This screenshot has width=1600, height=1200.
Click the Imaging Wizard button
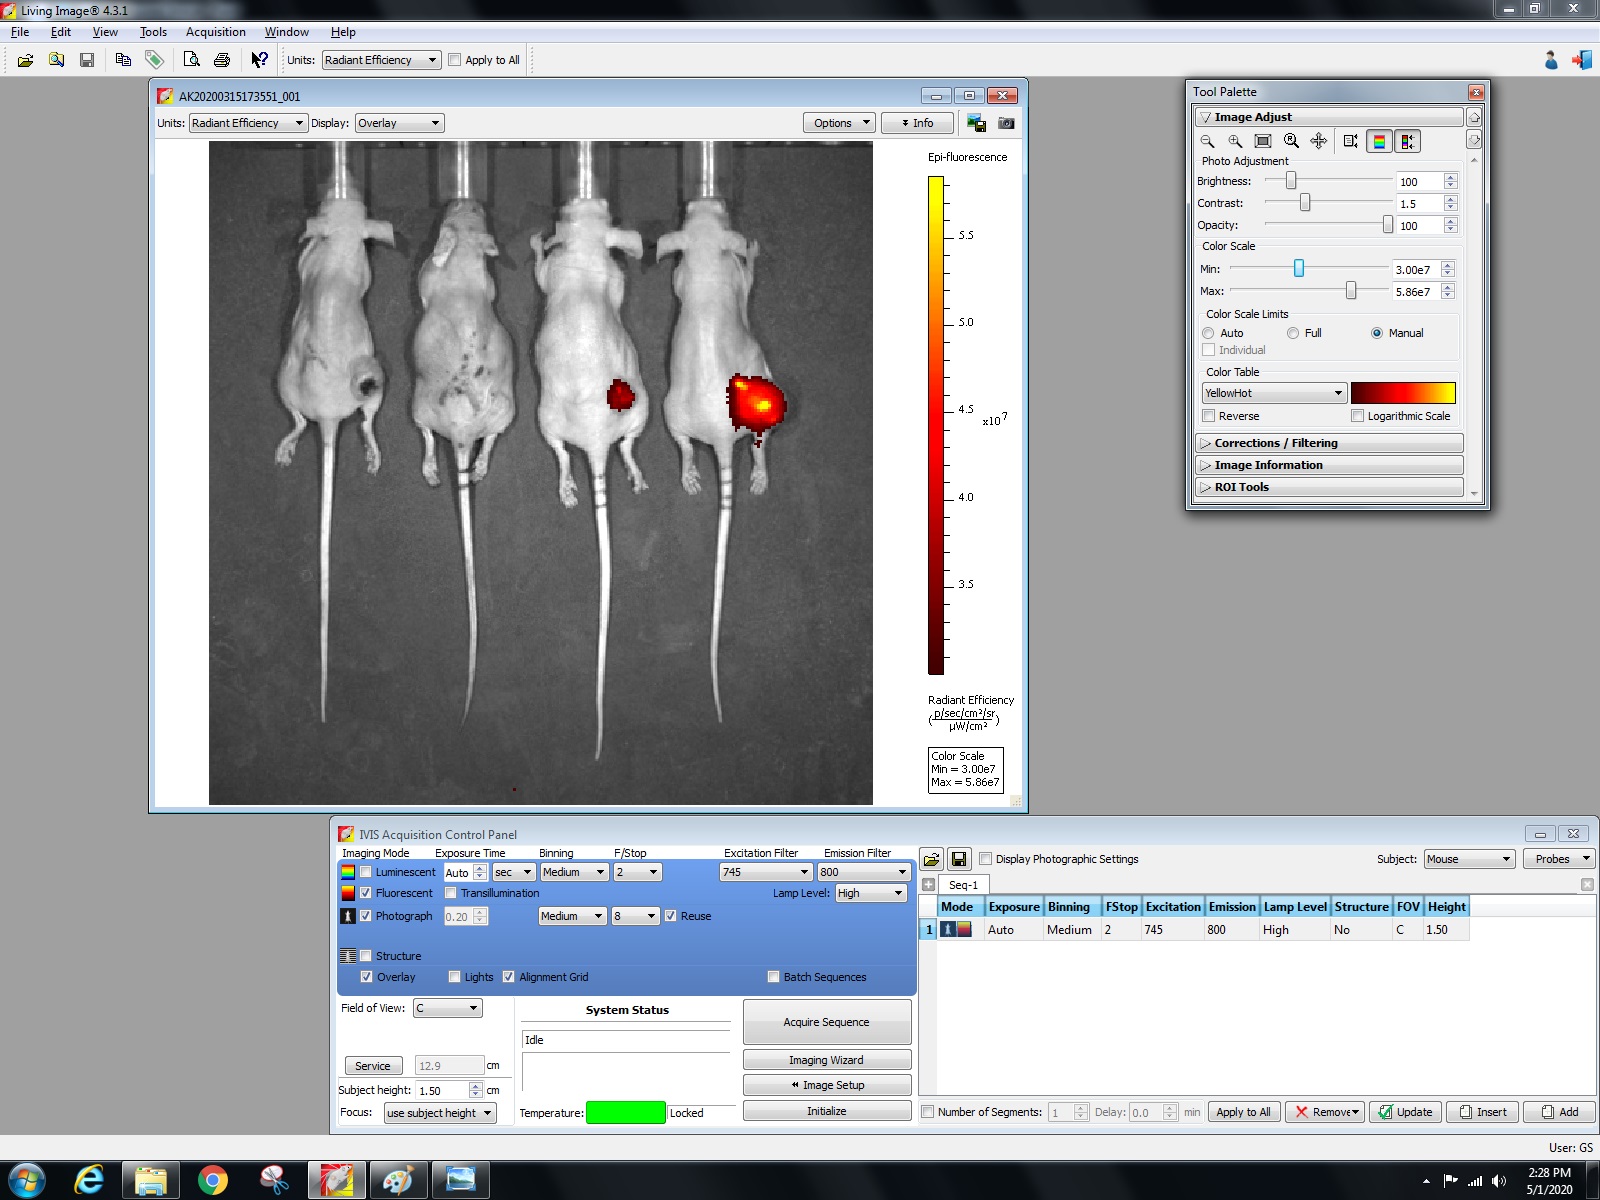(x=826, y=1060)
